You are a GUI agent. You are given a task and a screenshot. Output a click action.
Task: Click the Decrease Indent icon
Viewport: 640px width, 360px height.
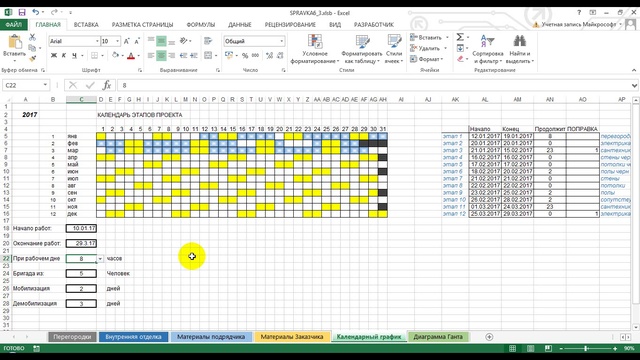(x=184, y=55)
